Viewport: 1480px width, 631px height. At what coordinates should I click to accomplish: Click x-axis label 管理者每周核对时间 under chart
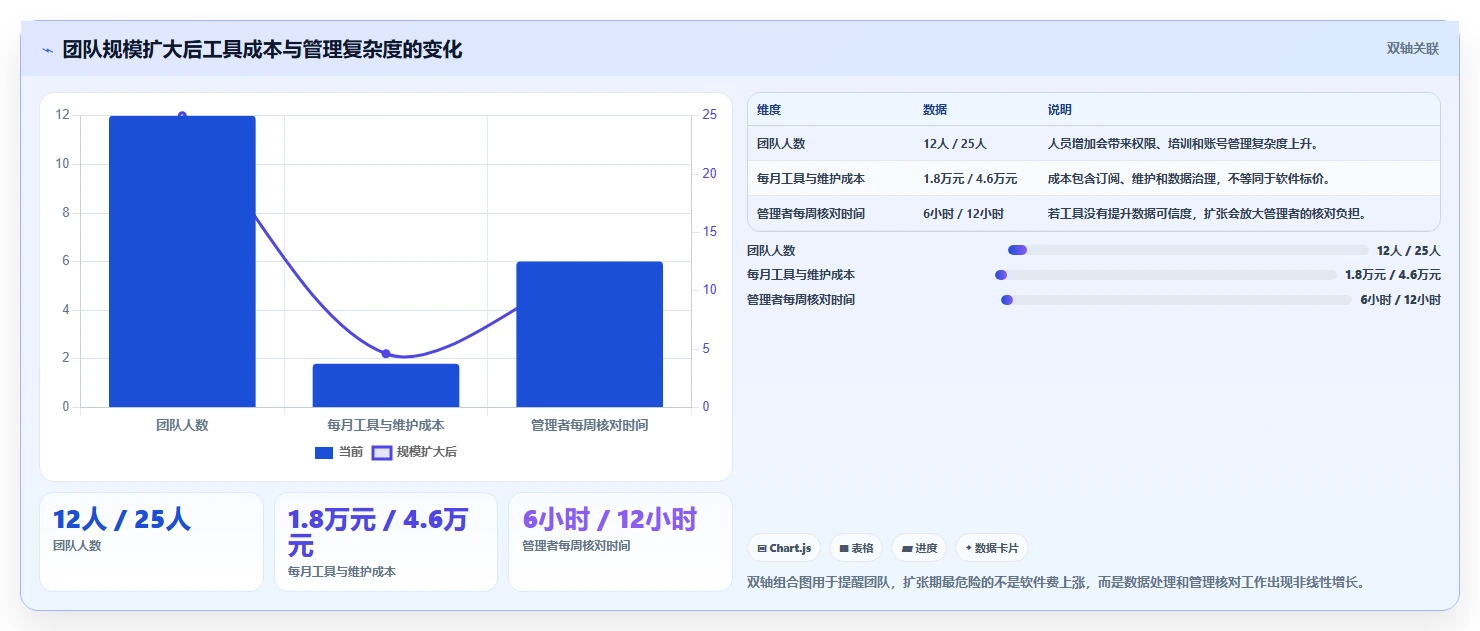pos(590,425)
